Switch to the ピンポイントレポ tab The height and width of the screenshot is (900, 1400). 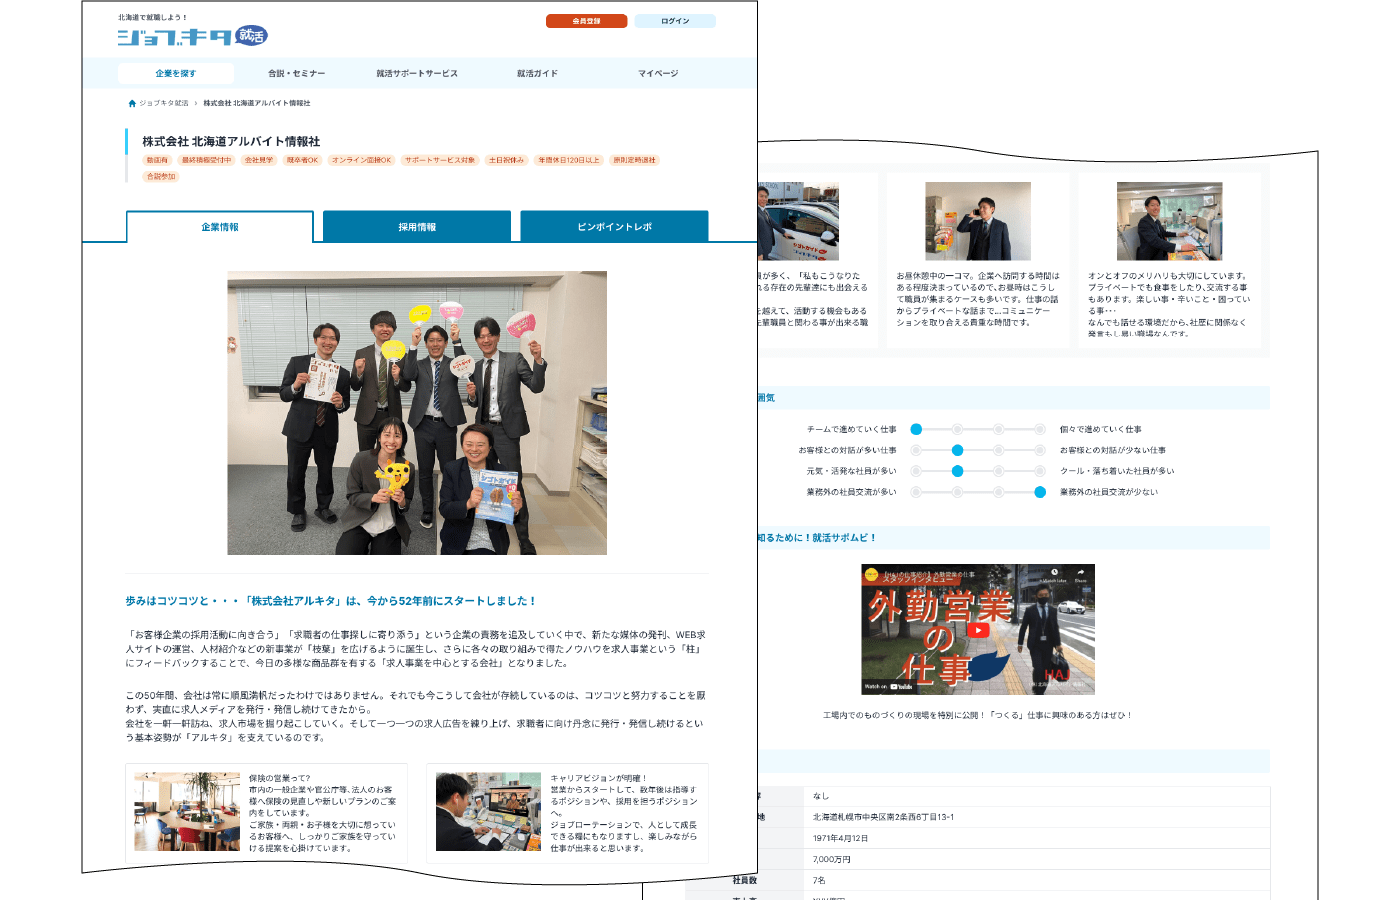(614, 227)
